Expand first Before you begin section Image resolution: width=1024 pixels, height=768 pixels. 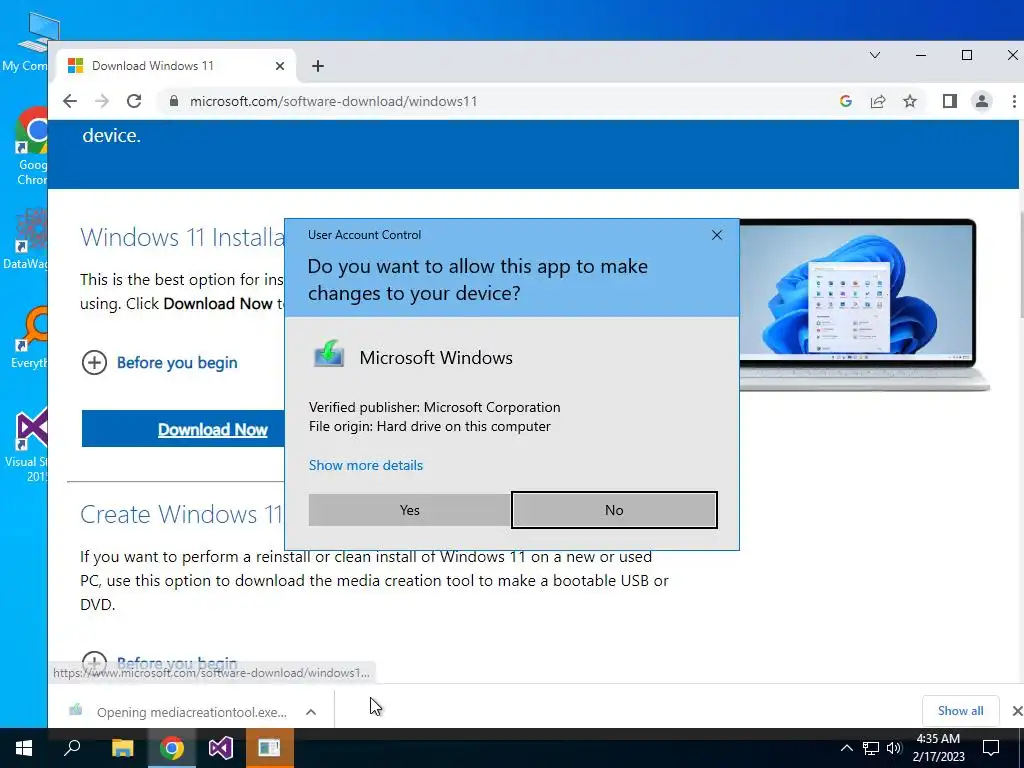pos(94,362)
